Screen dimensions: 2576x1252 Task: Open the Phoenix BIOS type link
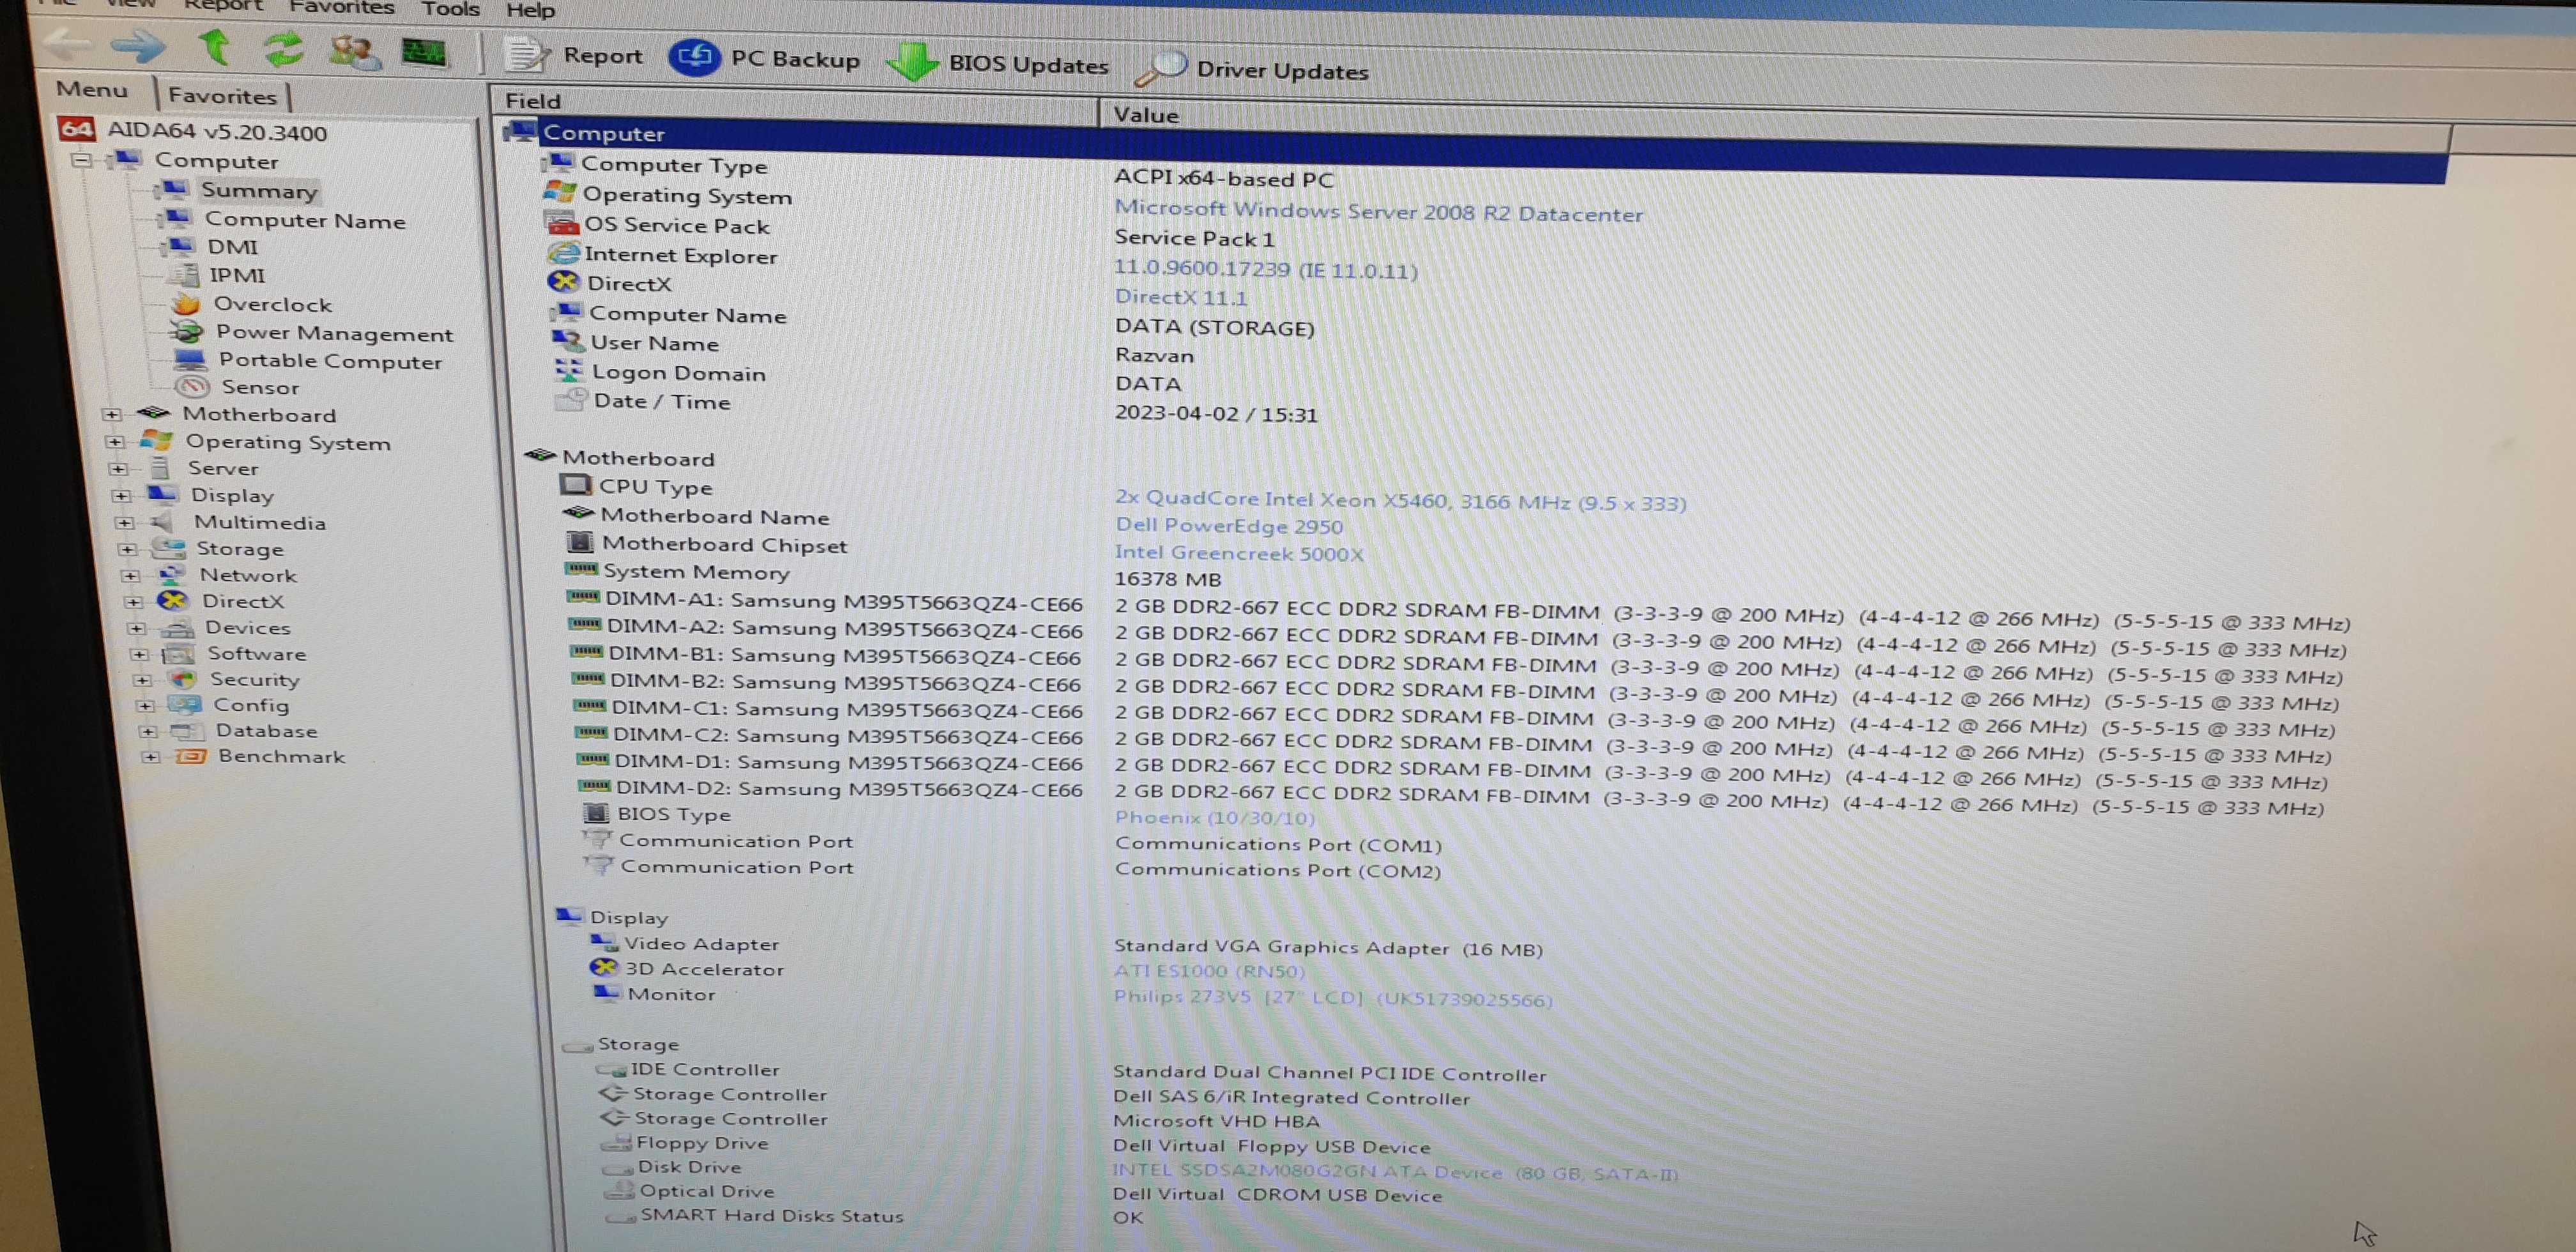point(1214,818)
